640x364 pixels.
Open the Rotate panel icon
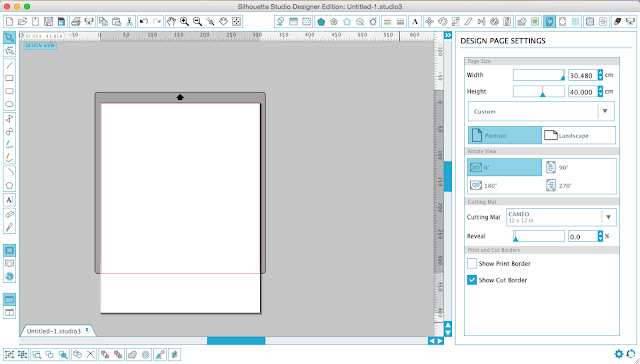pos(442,21)
